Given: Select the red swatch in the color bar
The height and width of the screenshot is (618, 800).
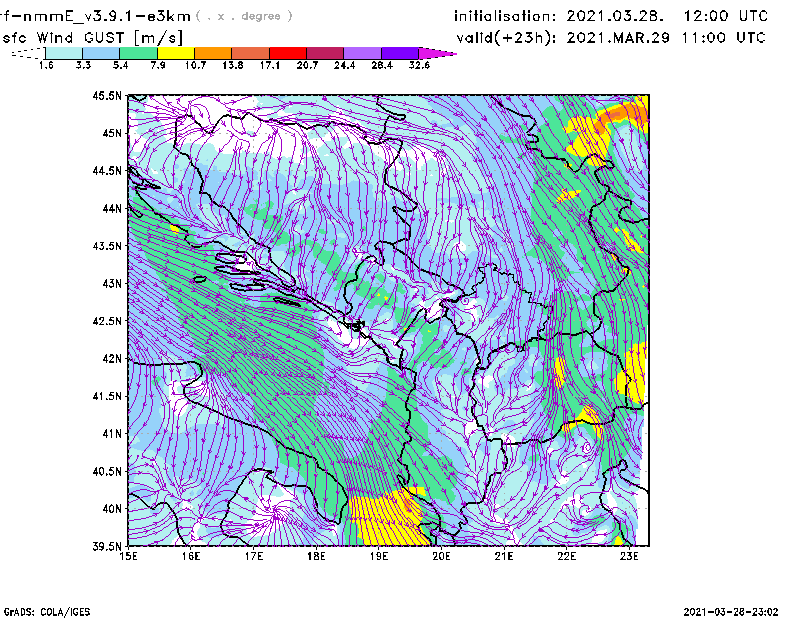Looking at the screenshot, I should (288, 53).
